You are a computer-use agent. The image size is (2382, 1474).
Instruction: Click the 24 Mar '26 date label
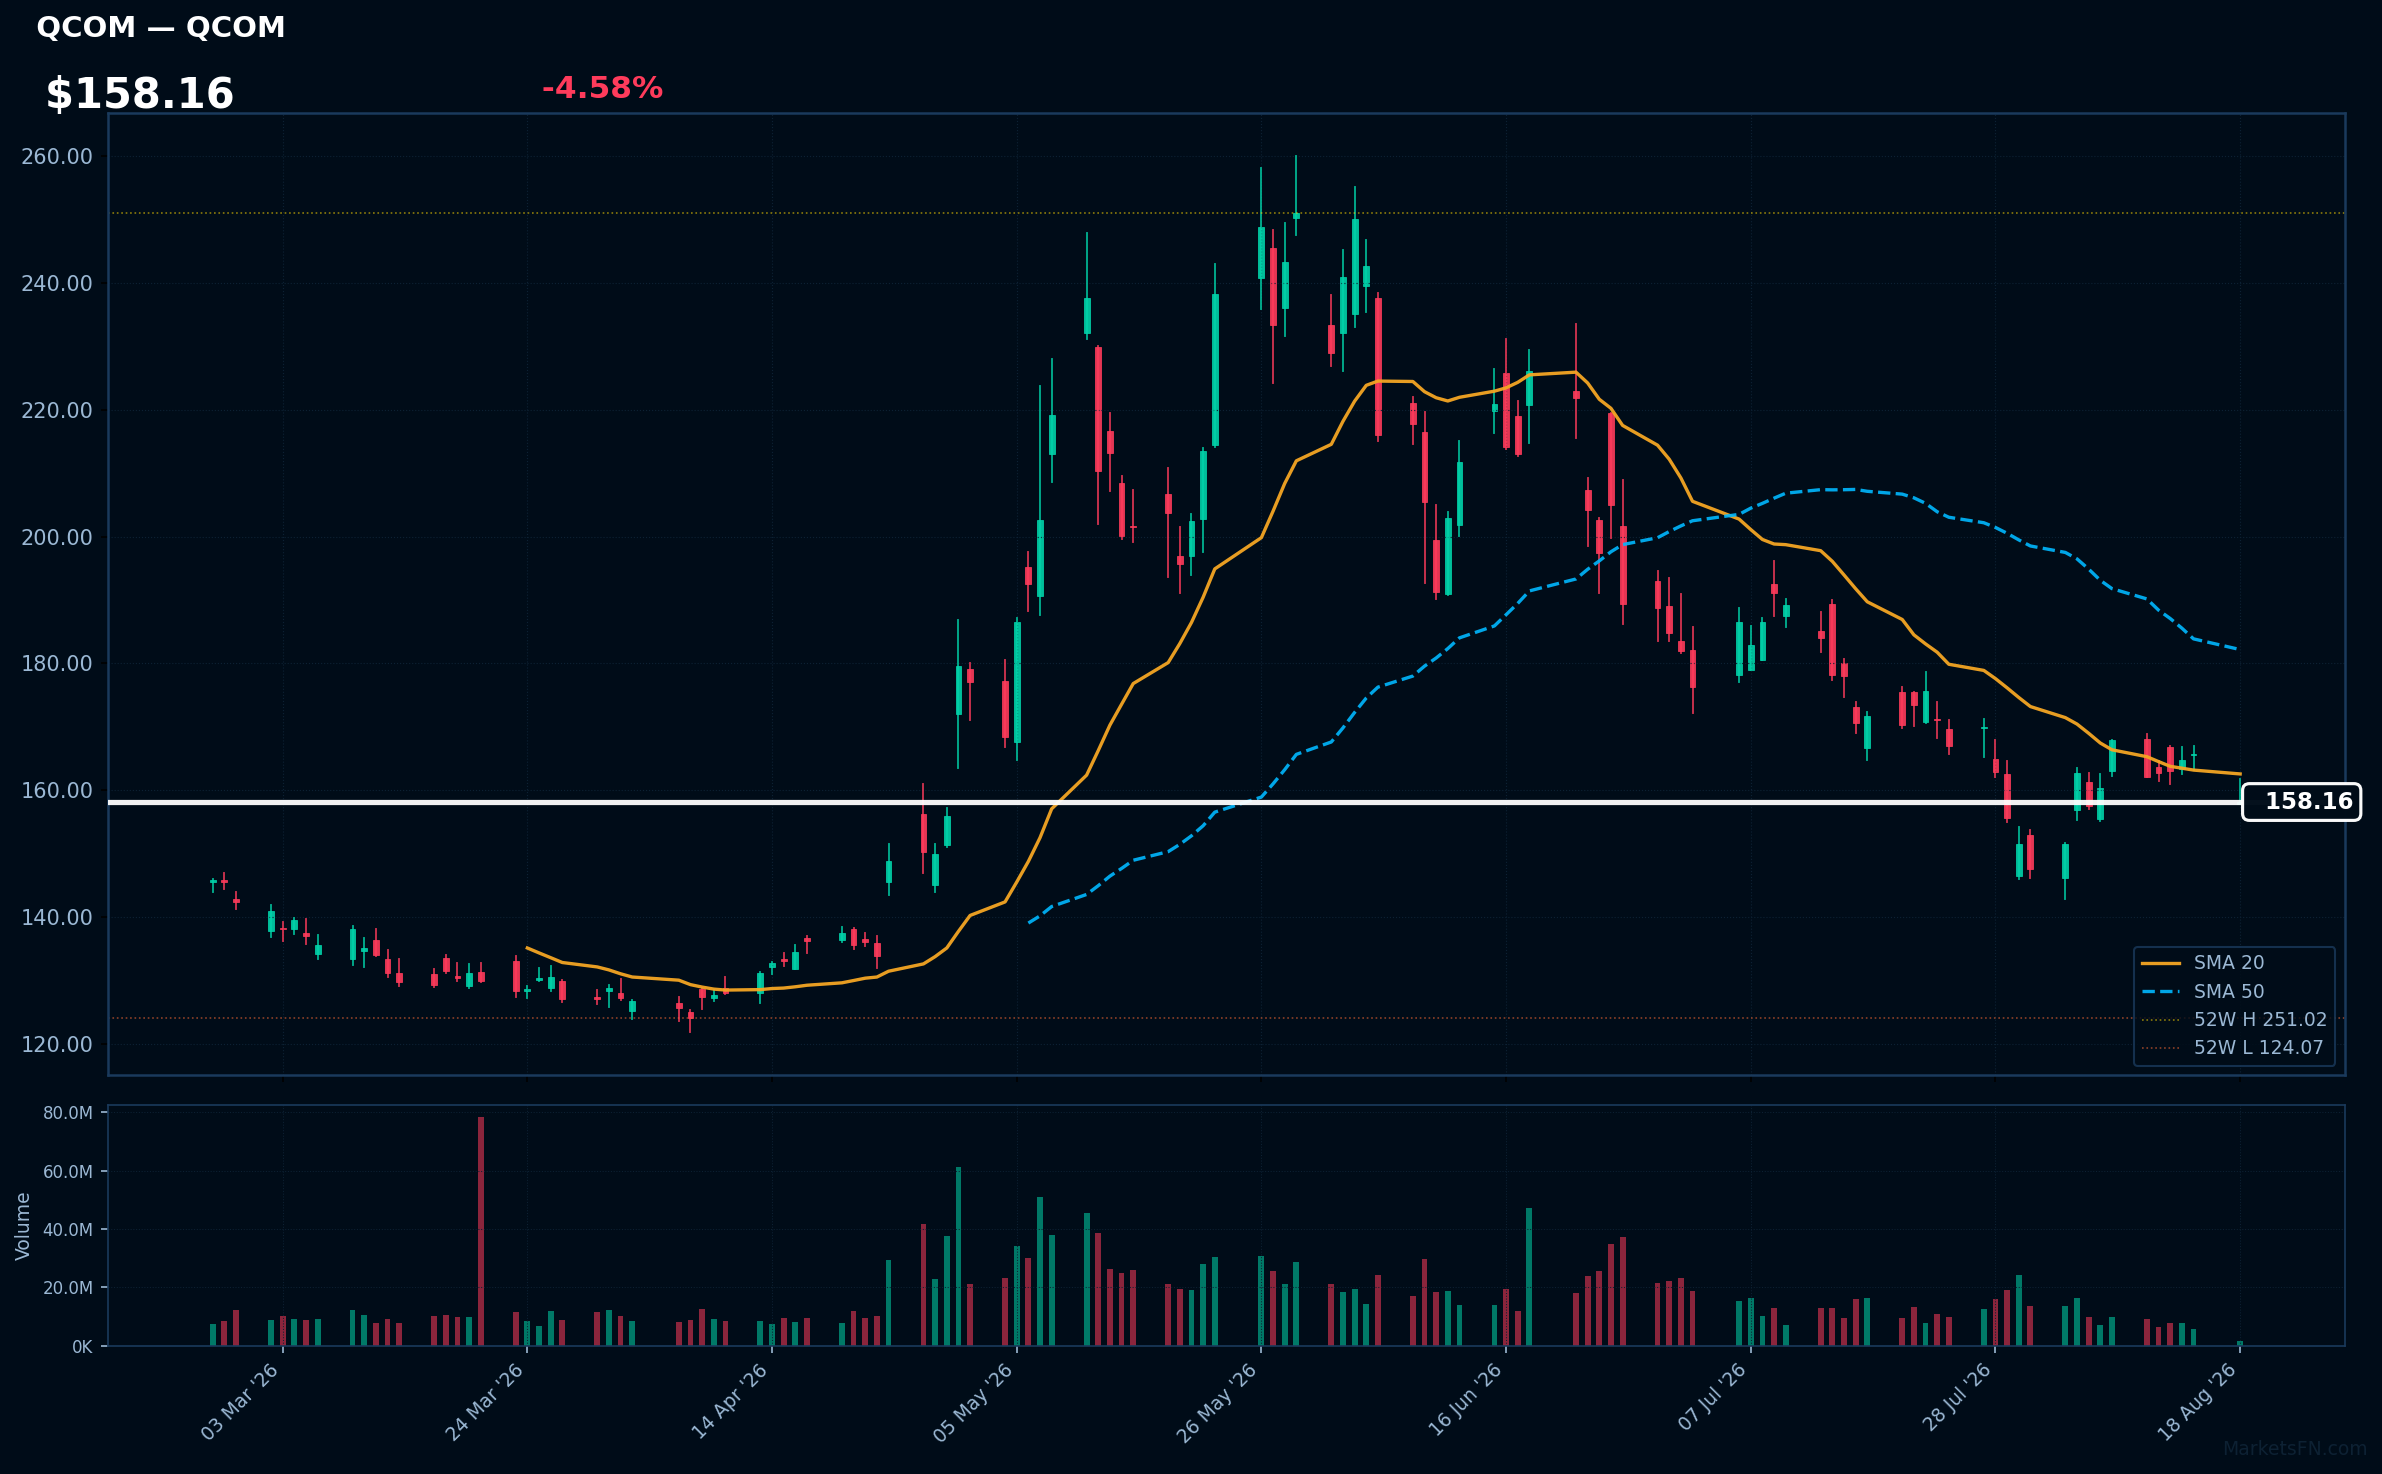point(484,1402)
